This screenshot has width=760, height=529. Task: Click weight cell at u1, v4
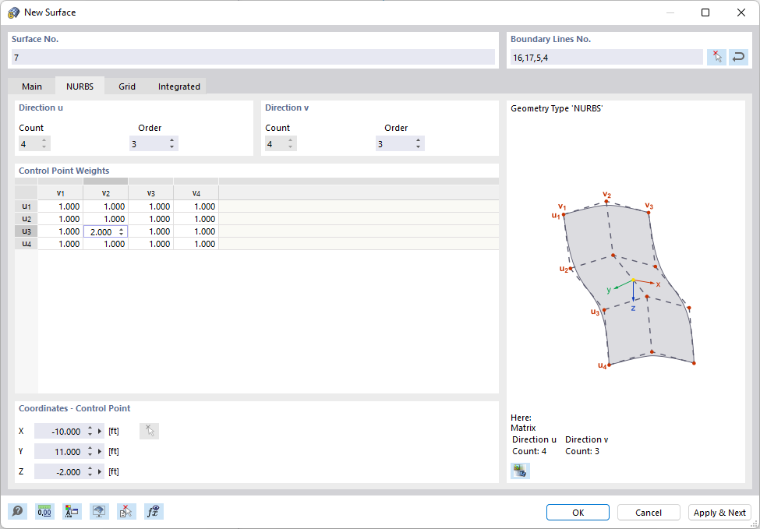pos(196,206)
